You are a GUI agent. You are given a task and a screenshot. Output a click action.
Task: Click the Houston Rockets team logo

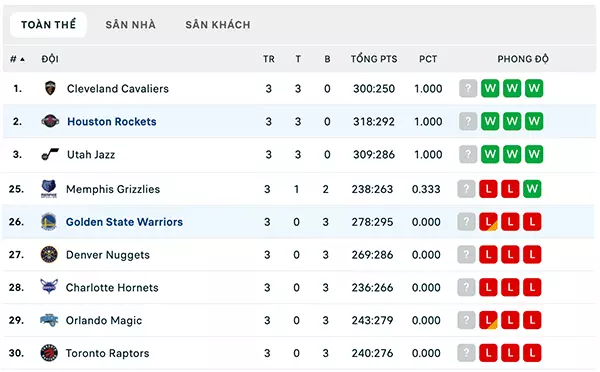click(x=50, y=121)
